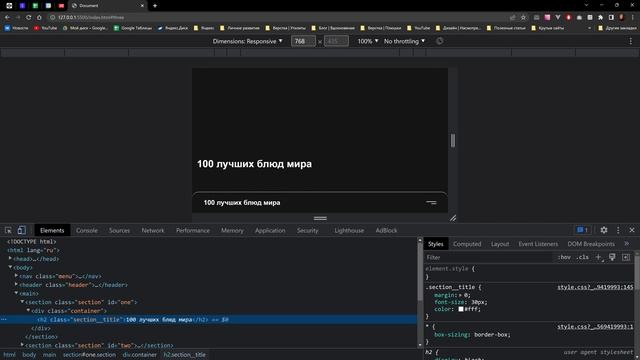Open the Chrome three-dot menu
The image size is (640, 360).
pyautogui.click(x=633, y=18)
